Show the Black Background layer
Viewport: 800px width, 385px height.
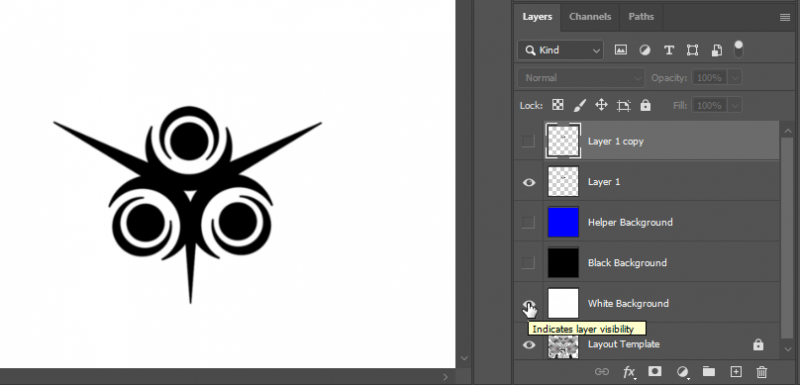[x=529, y=263]
